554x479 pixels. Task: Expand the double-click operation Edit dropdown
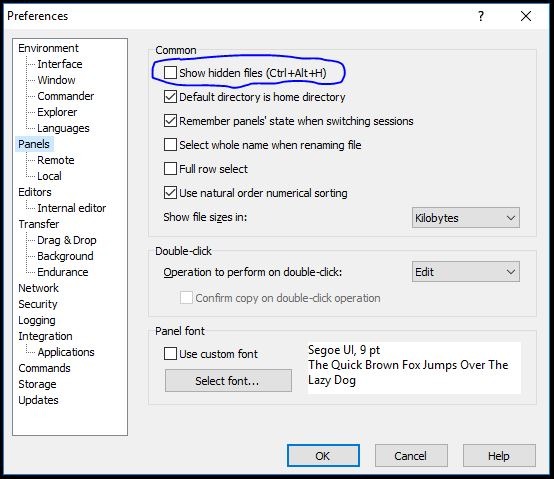point(466,272)
